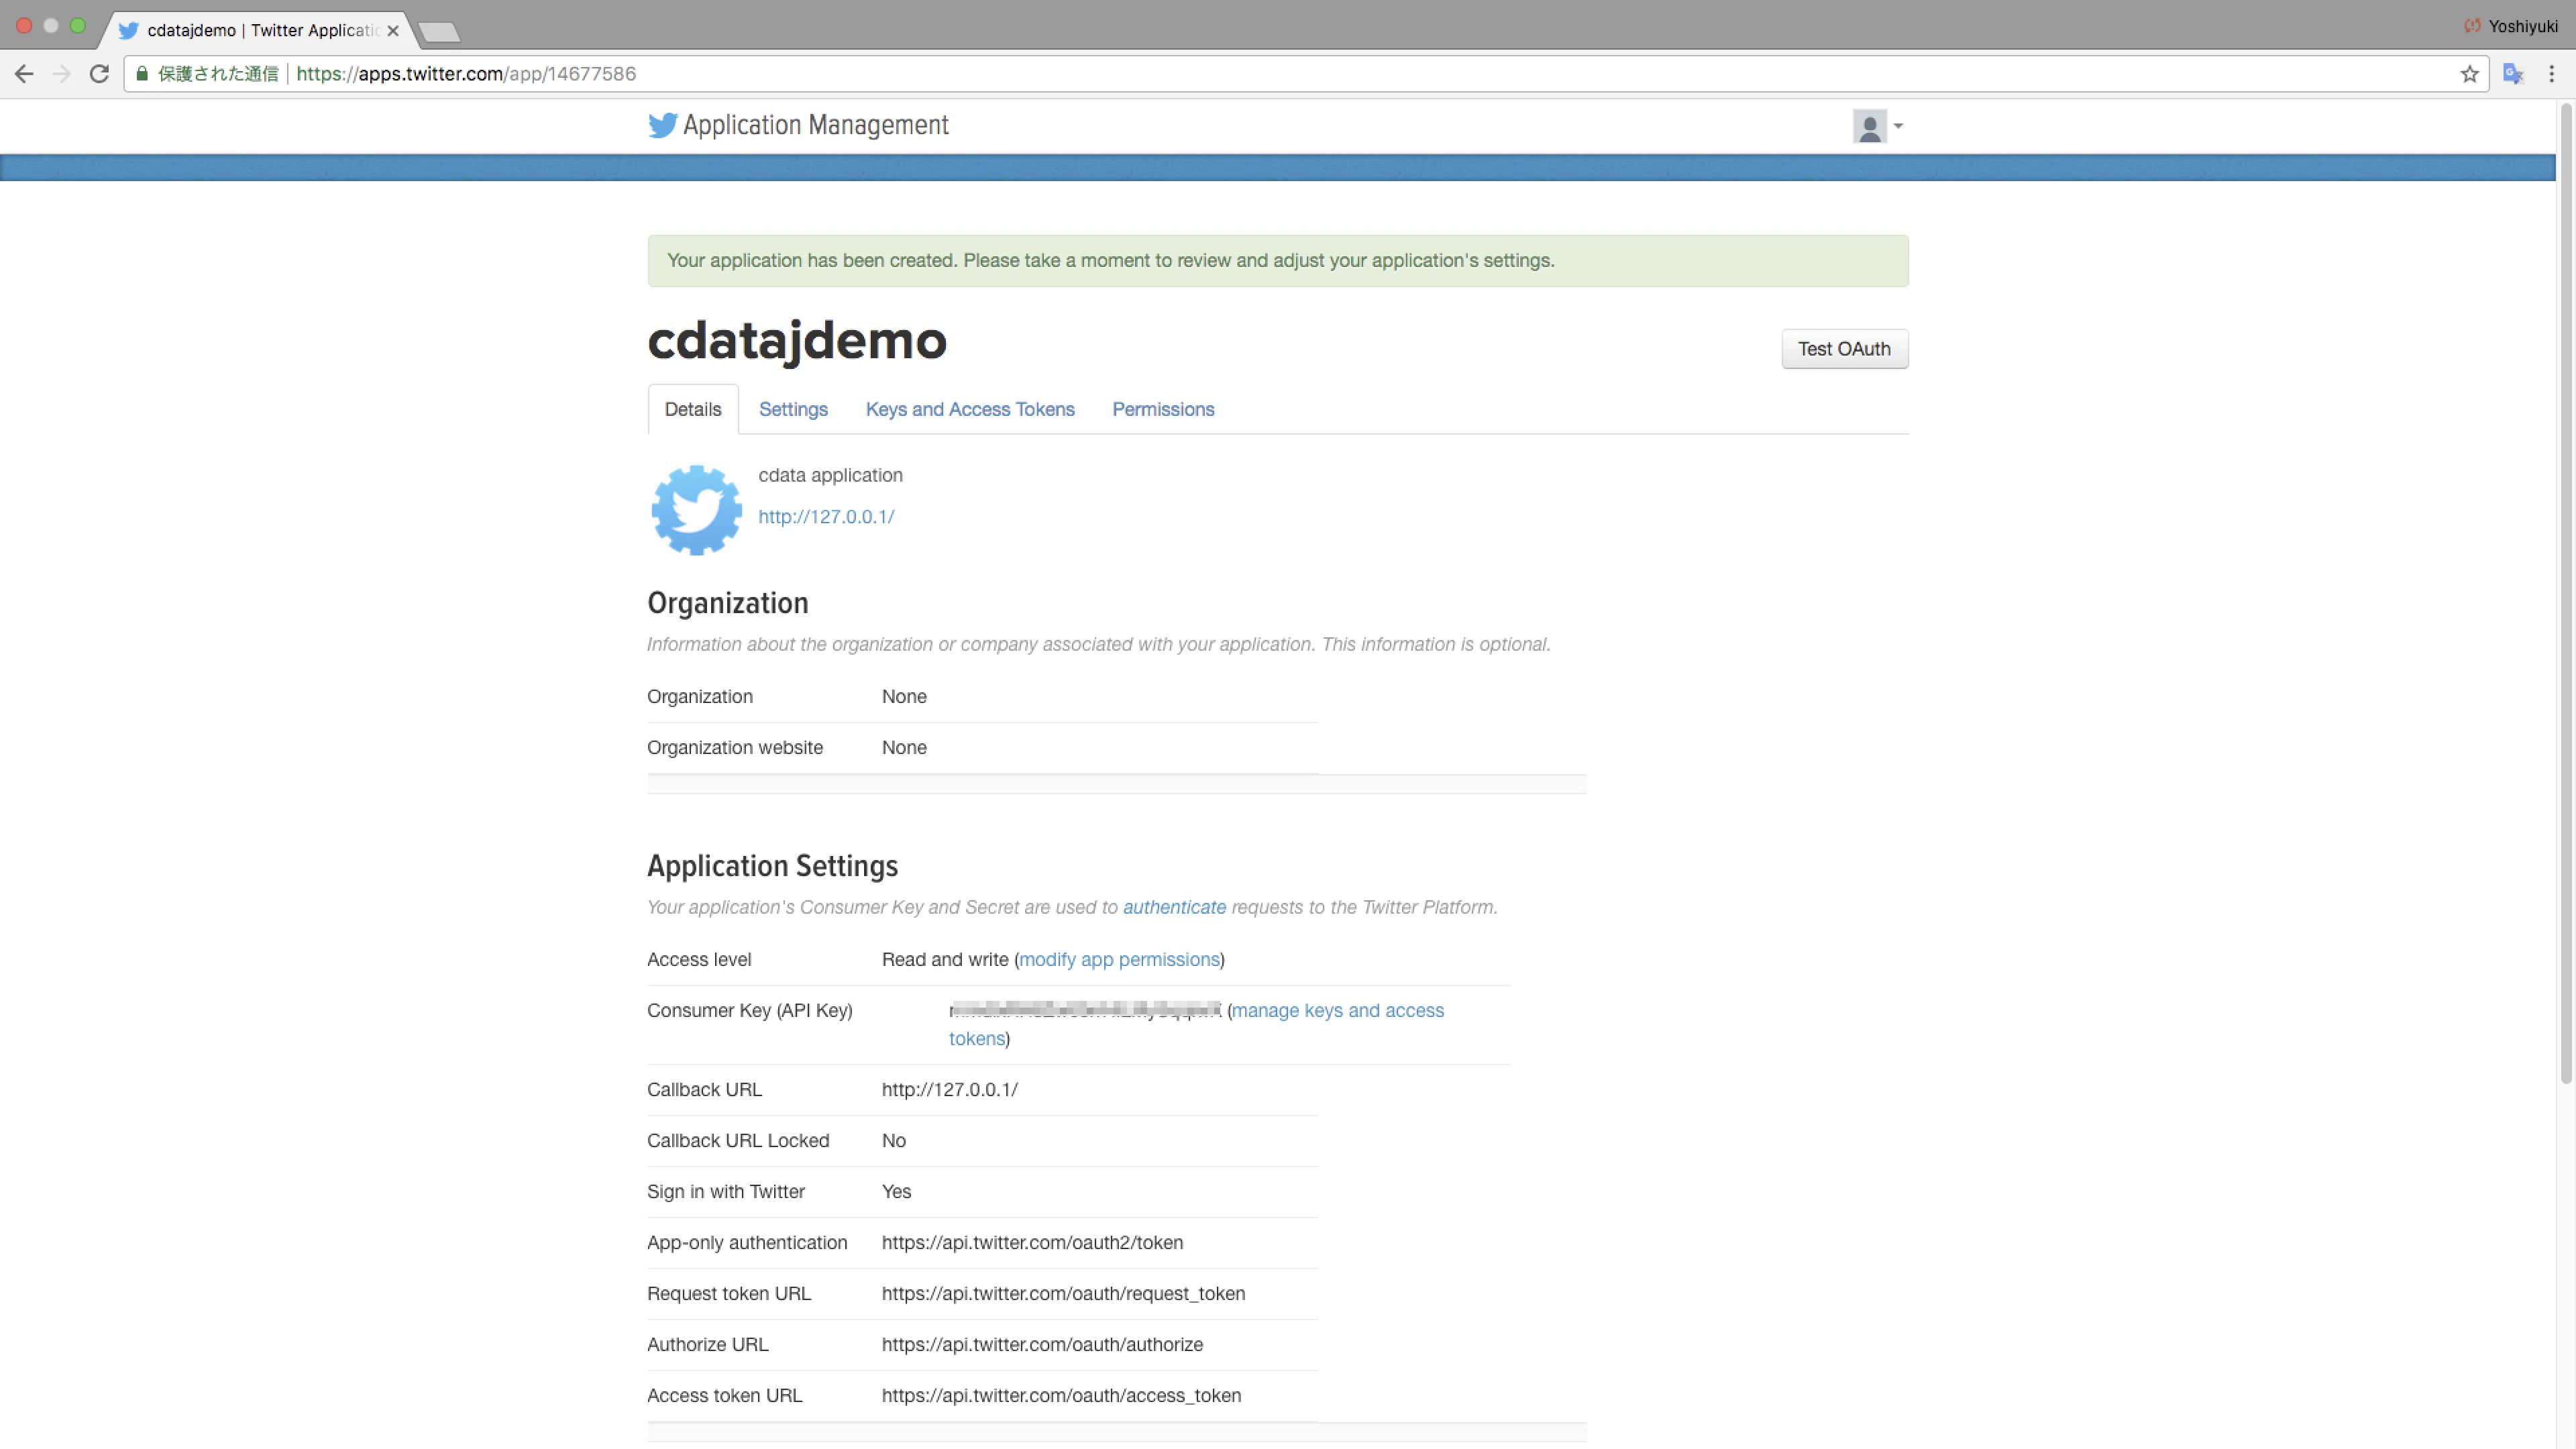Click the Callback URL Locked No value
The width and height of the screenshot is (2576, 1449).
coord(894,1141)
